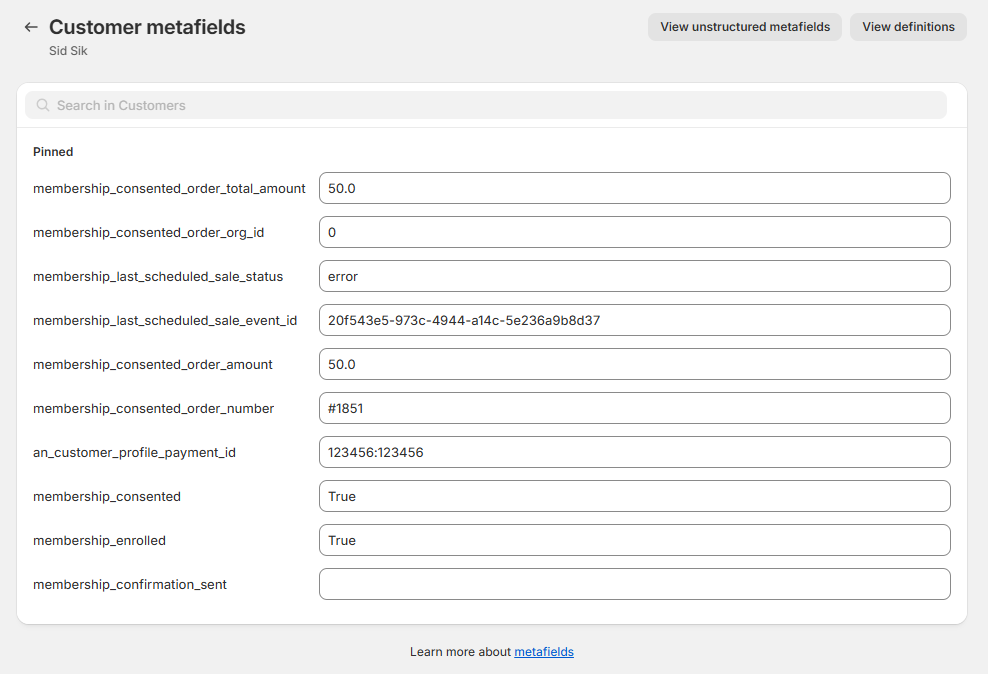Open View unstructured metafields
This screenshot has height=674, width=988.
[x=745, y=27]
